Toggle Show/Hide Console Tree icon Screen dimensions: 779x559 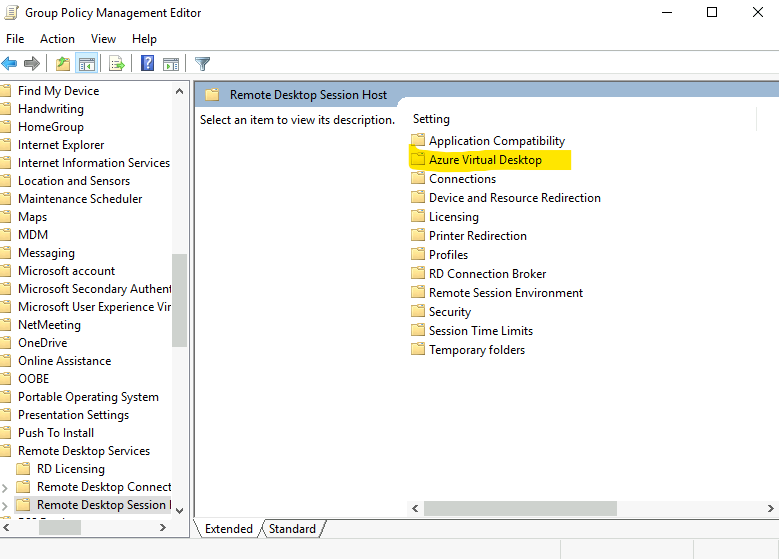pyautogui.click(x=87, y=64)
